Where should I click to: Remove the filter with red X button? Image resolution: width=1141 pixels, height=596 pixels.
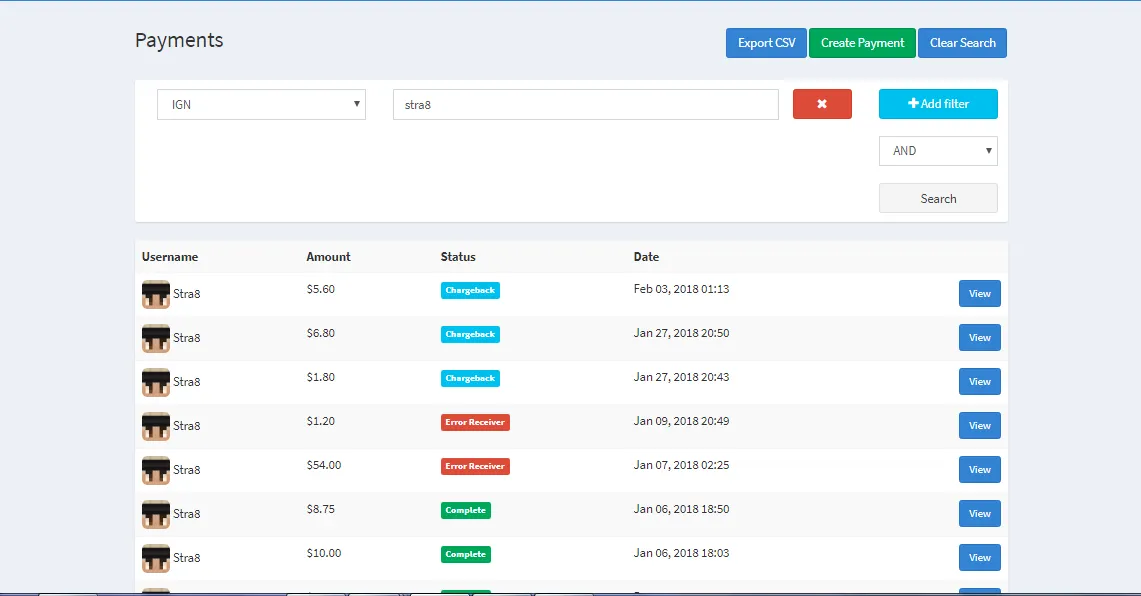click(x=822, y=104)
